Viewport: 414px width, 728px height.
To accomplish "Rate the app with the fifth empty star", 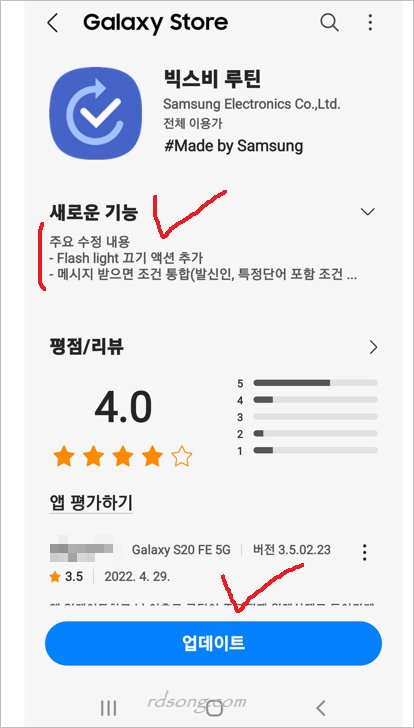I will 182,457.
